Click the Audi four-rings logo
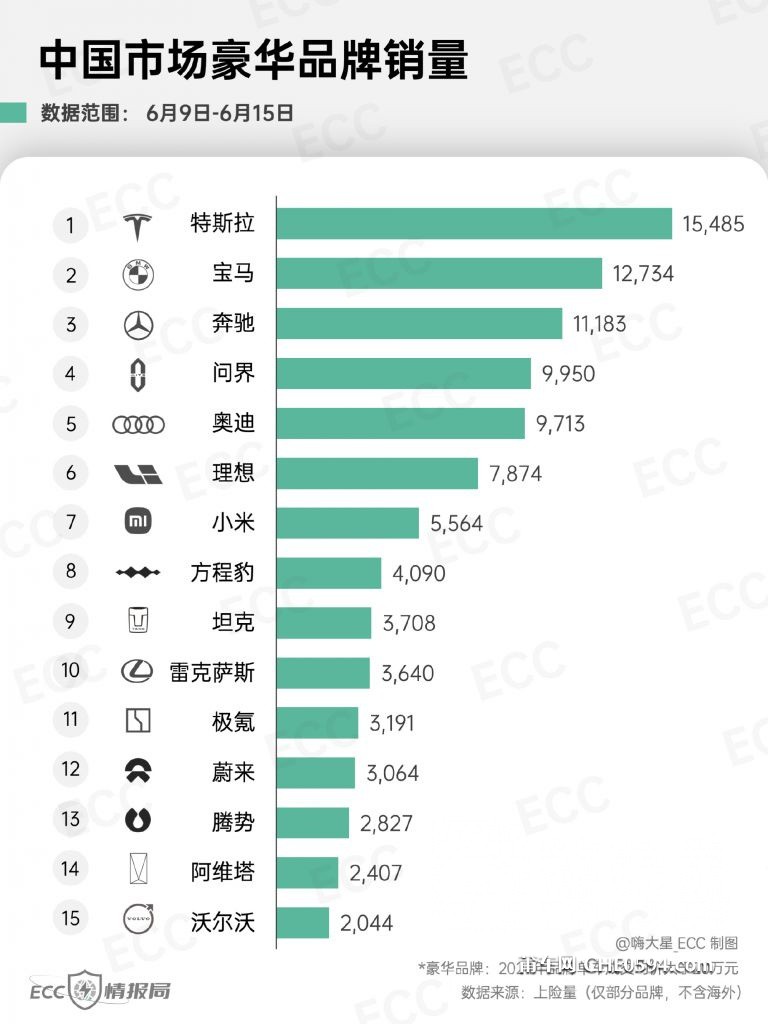The width and height of the screenshot is (768, 1024). (x=138, y=424)
